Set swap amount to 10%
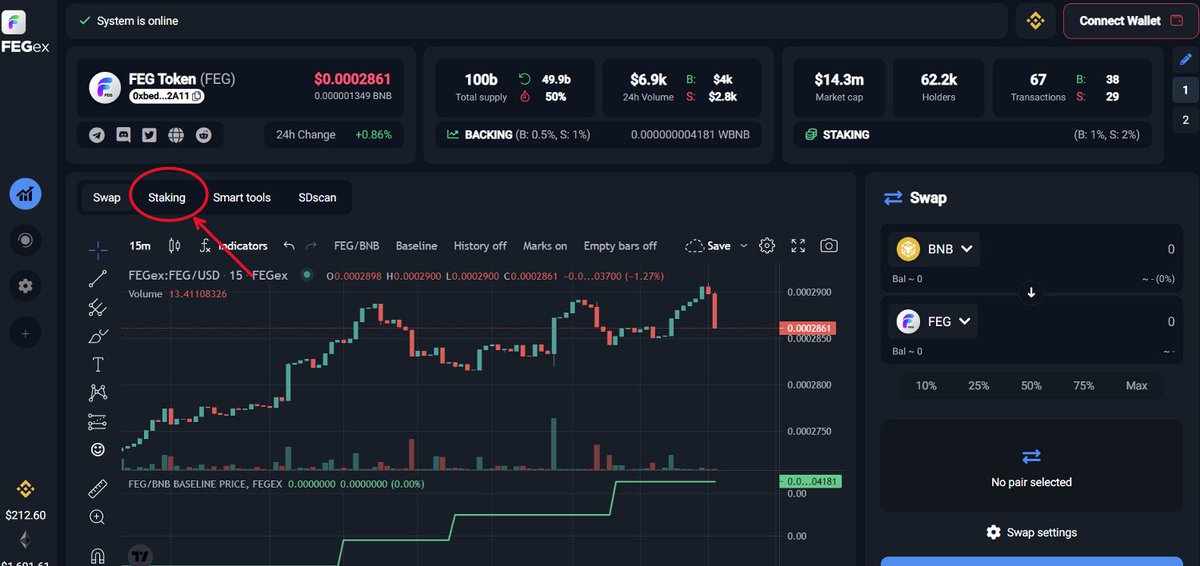The width and height of the screenshot is (1200, 566). click(x=926, y=386)
